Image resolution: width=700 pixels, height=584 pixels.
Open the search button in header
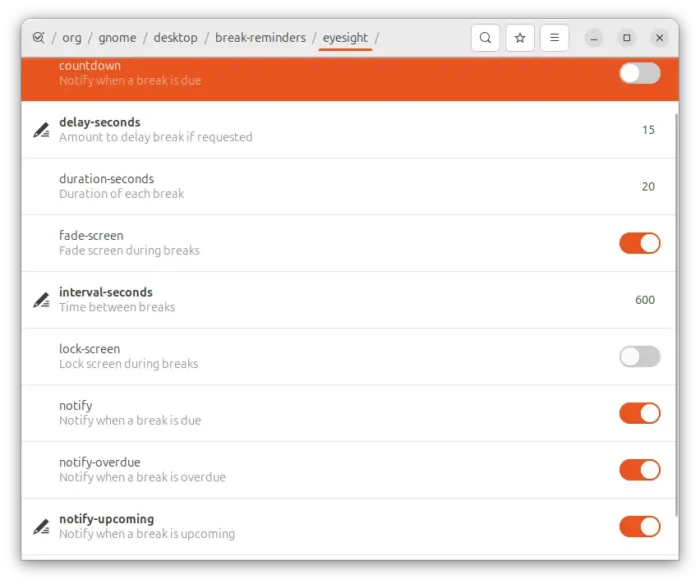pos(485,38)
